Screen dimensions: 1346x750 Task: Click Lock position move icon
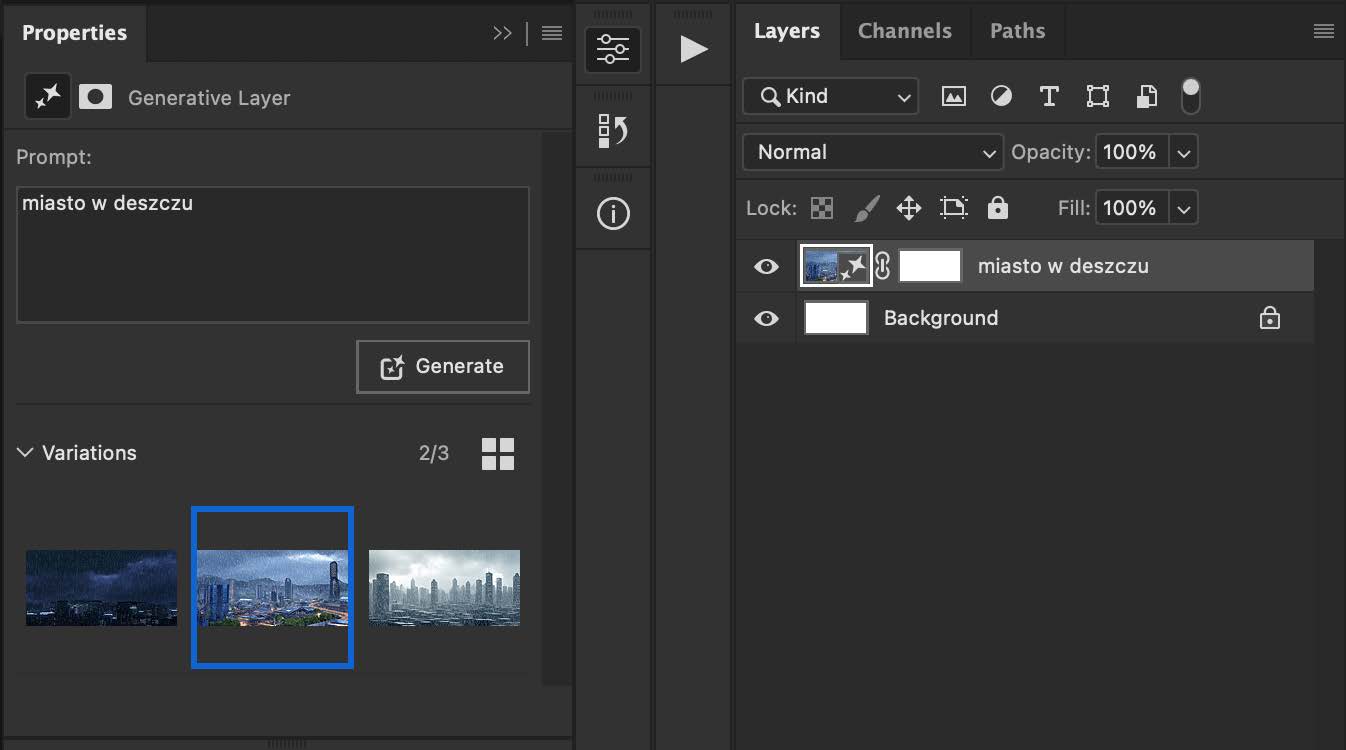(x=908, y=208)
